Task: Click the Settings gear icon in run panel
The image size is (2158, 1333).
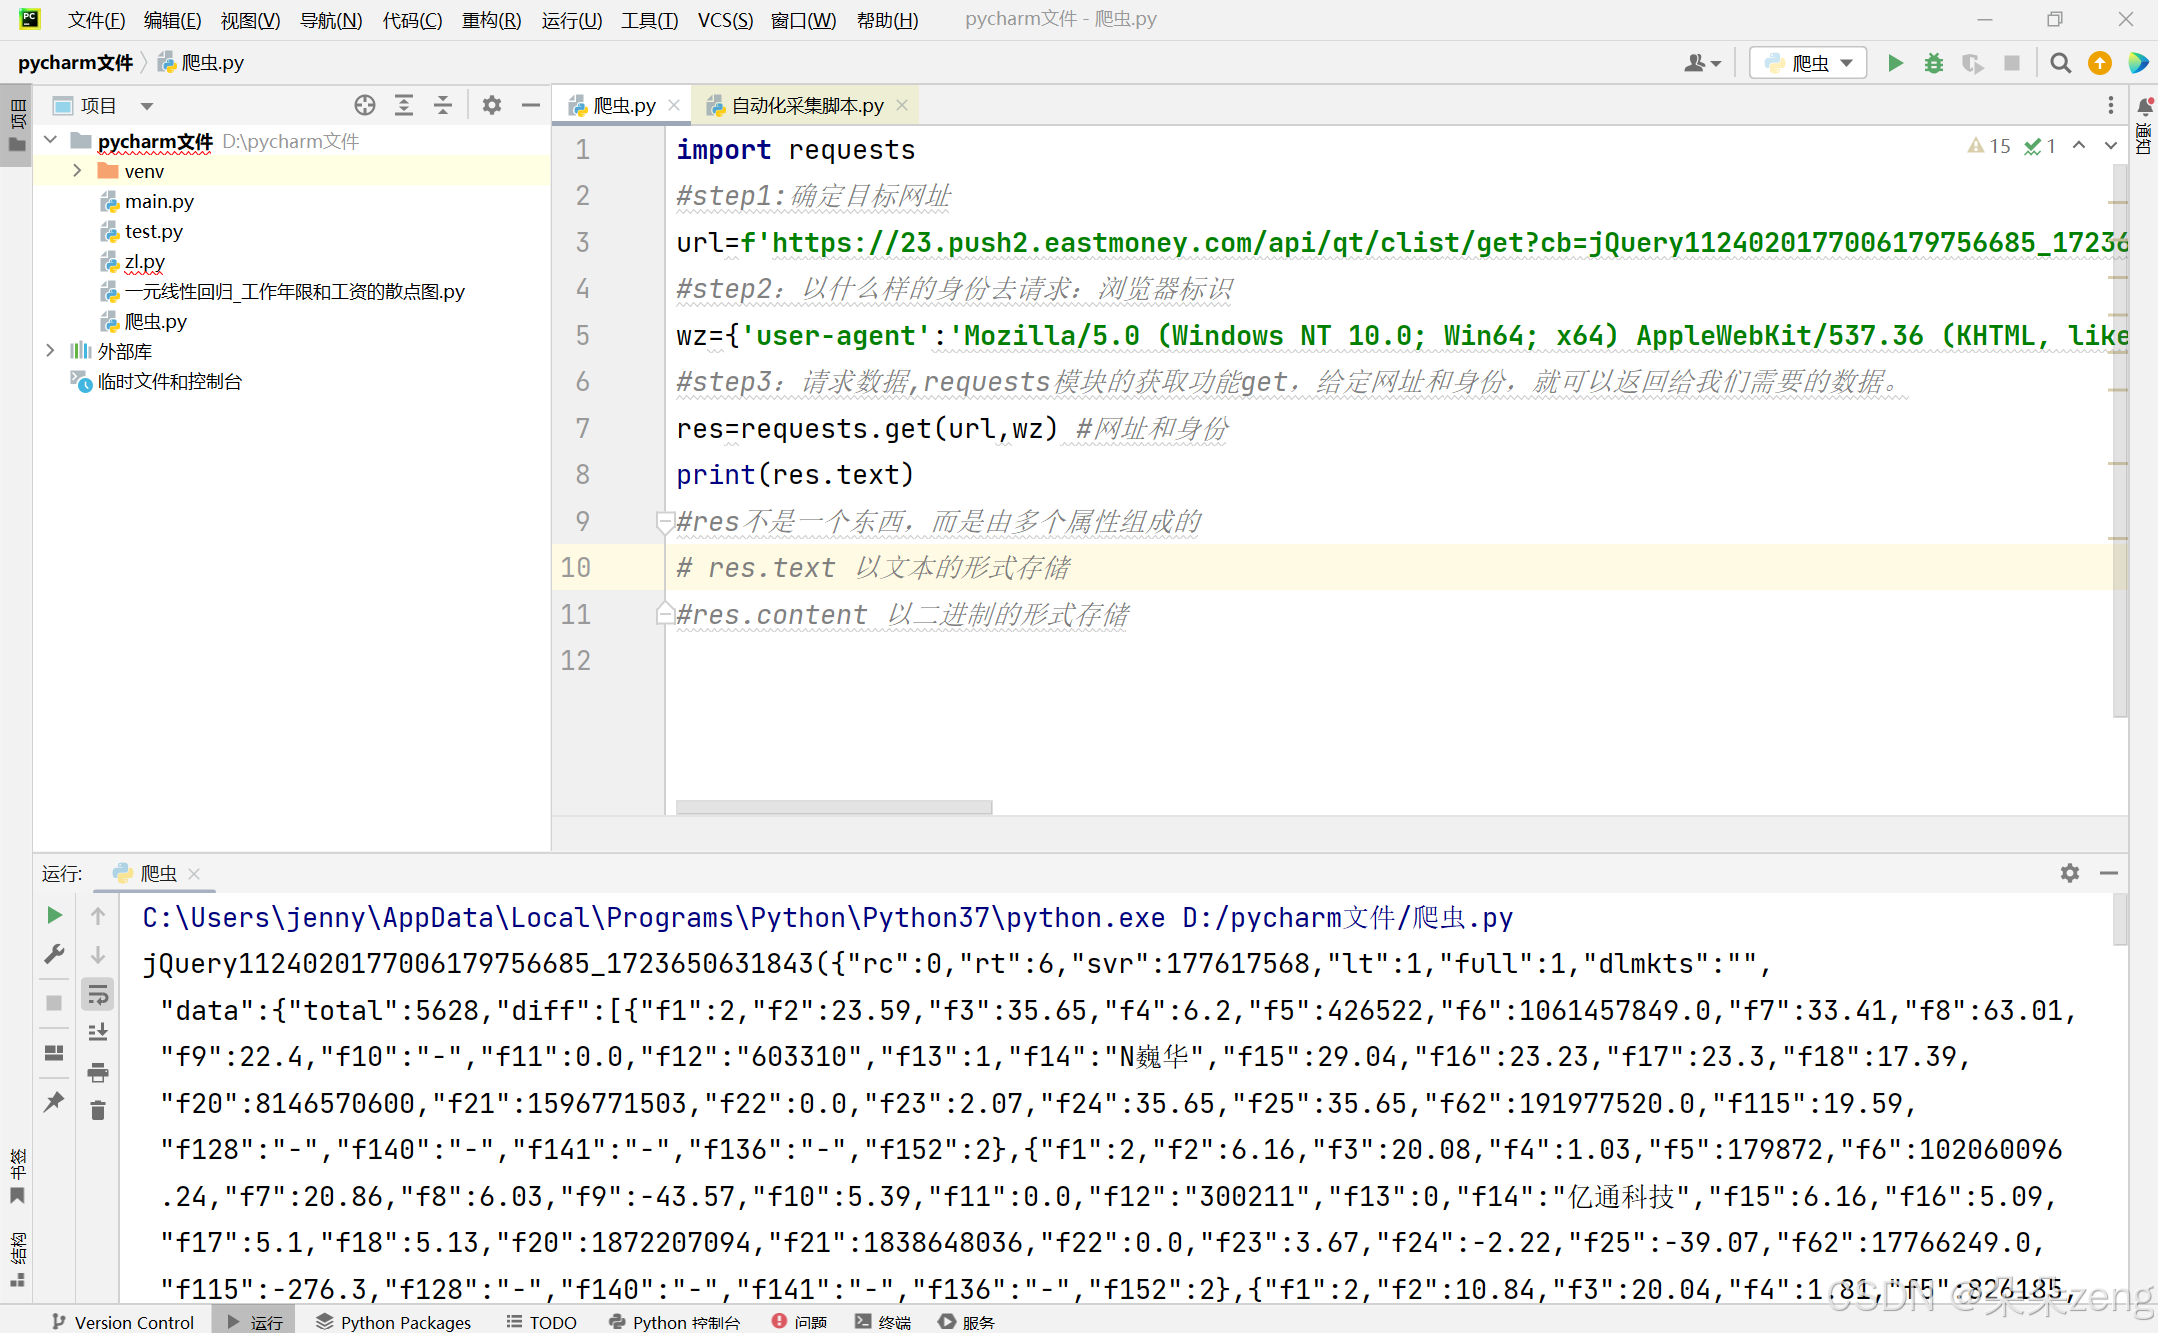Action: (x=2070, y=872)
